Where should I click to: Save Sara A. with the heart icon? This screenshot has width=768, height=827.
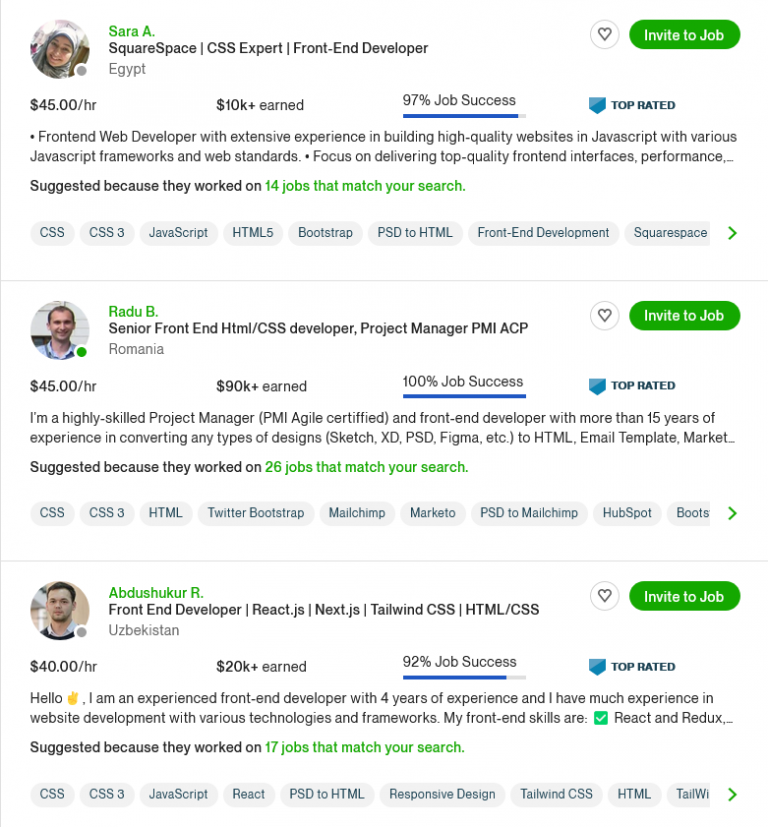coord(604,35)
